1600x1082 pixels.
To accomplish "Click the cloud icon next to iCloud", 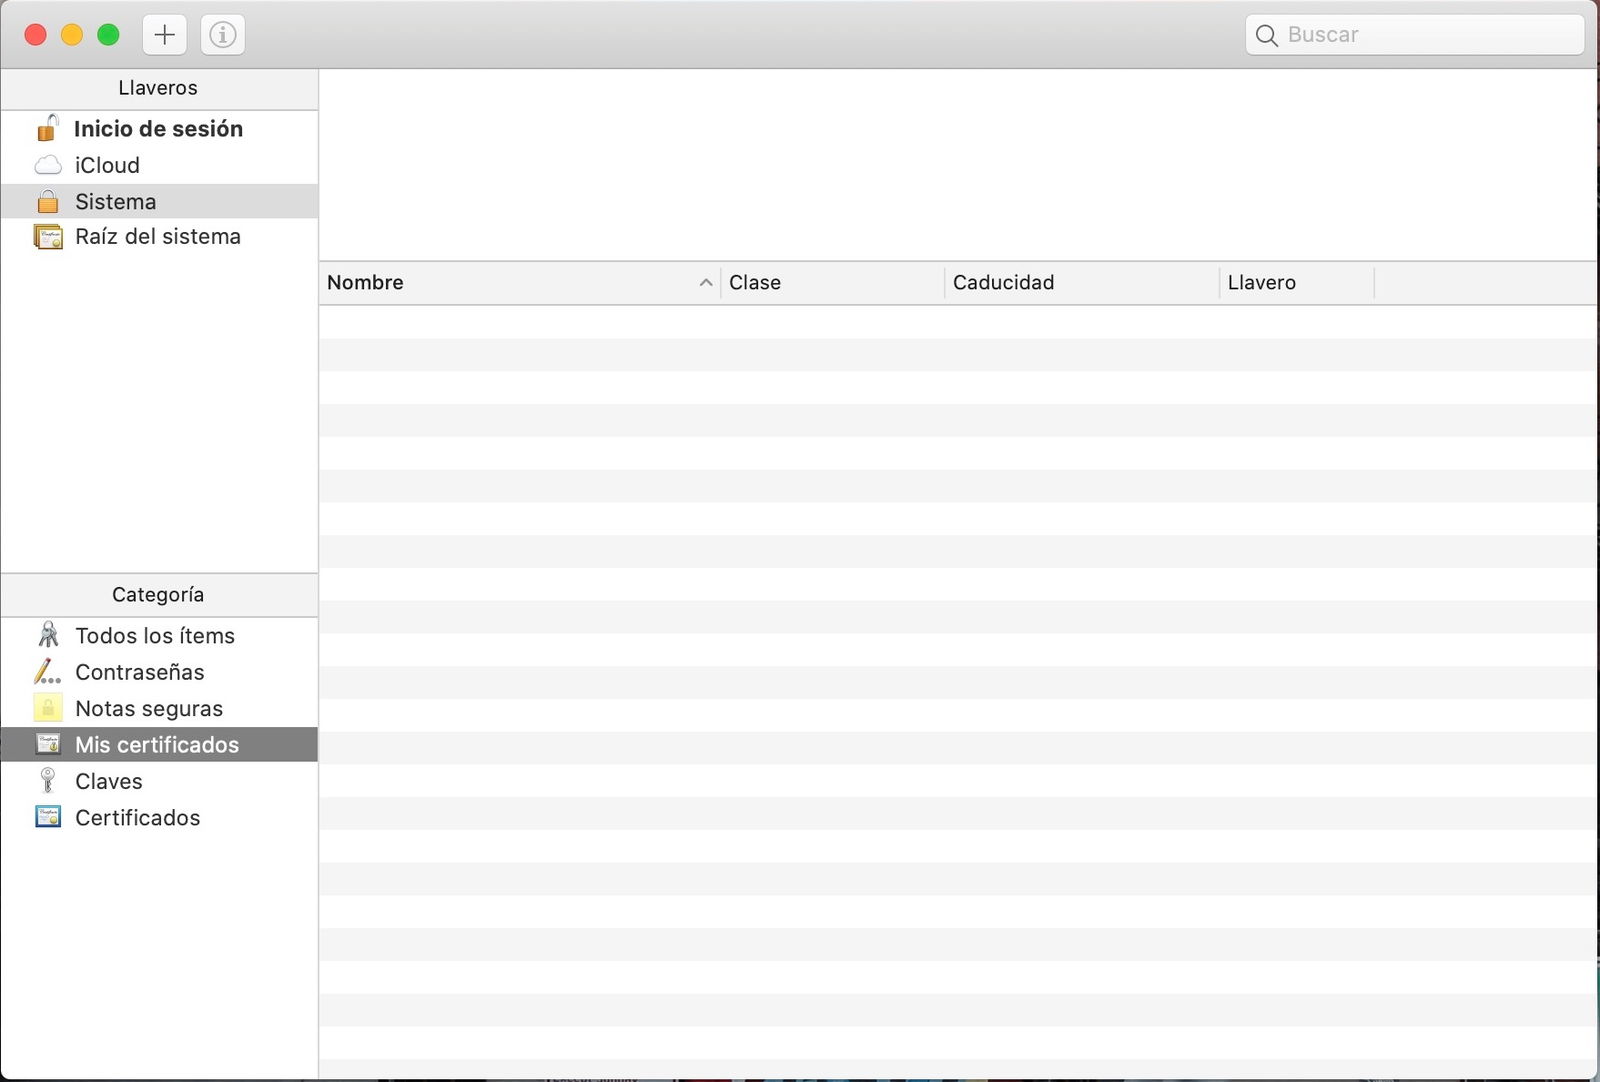I will tap(48, 165).
